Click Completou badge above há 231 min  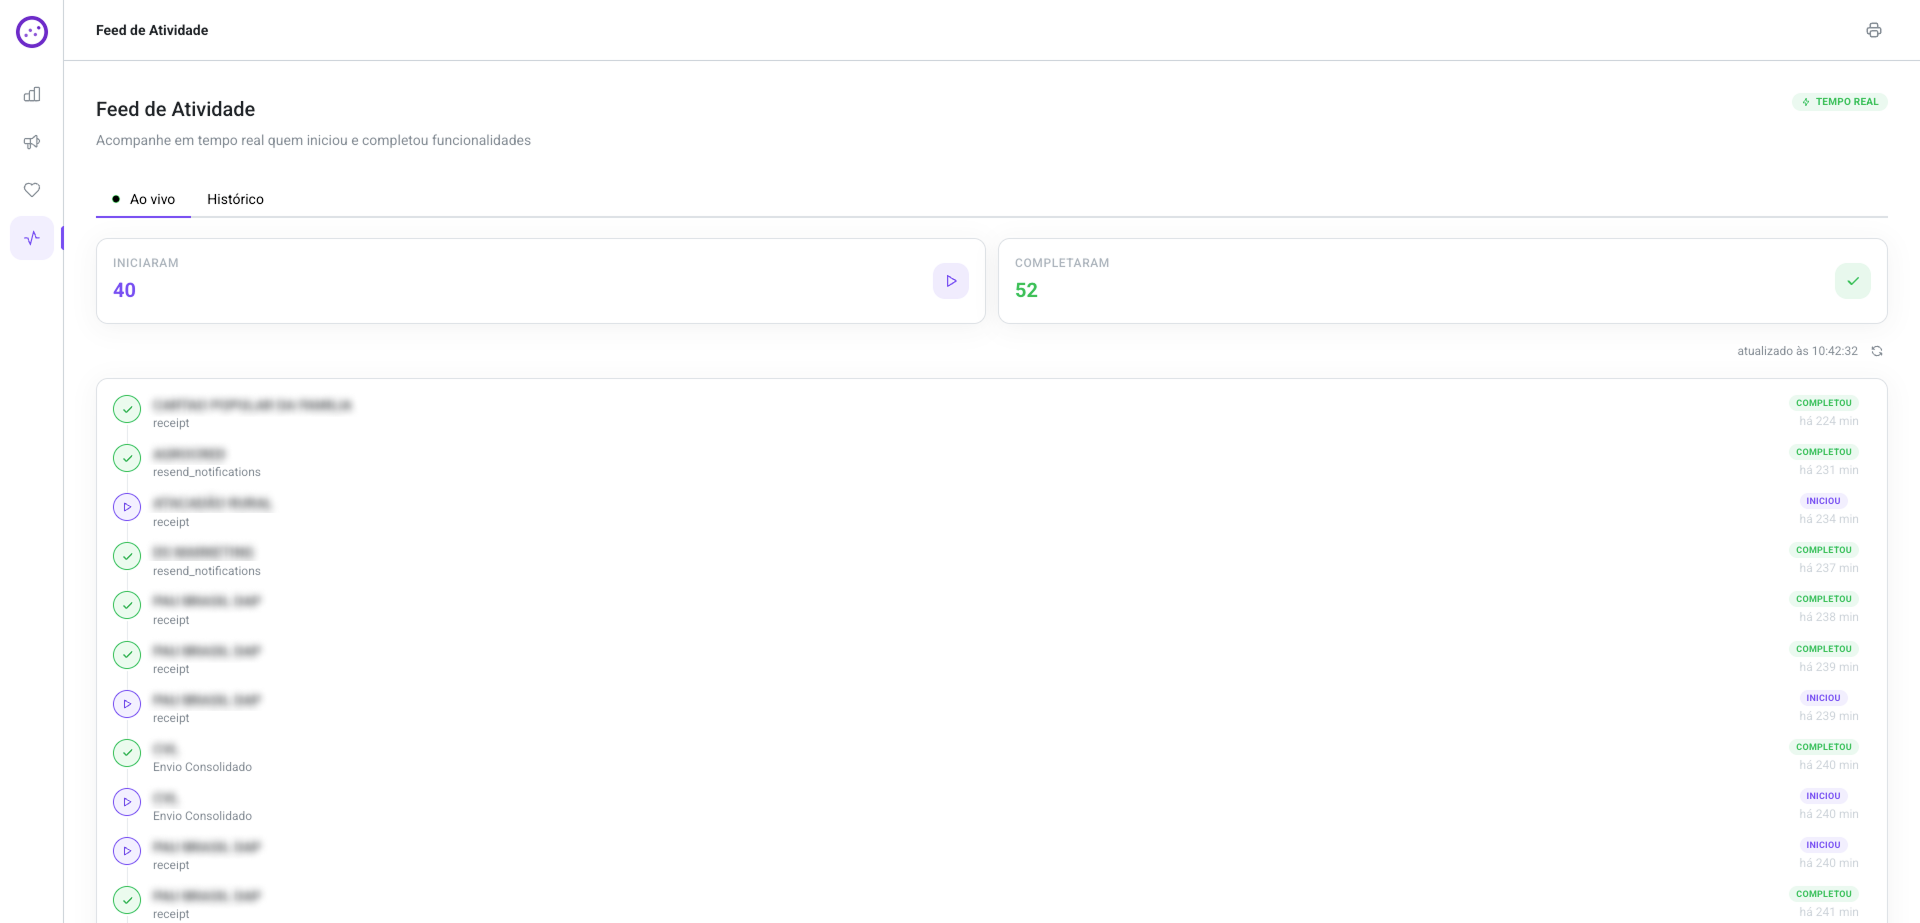click(1823, 452)
